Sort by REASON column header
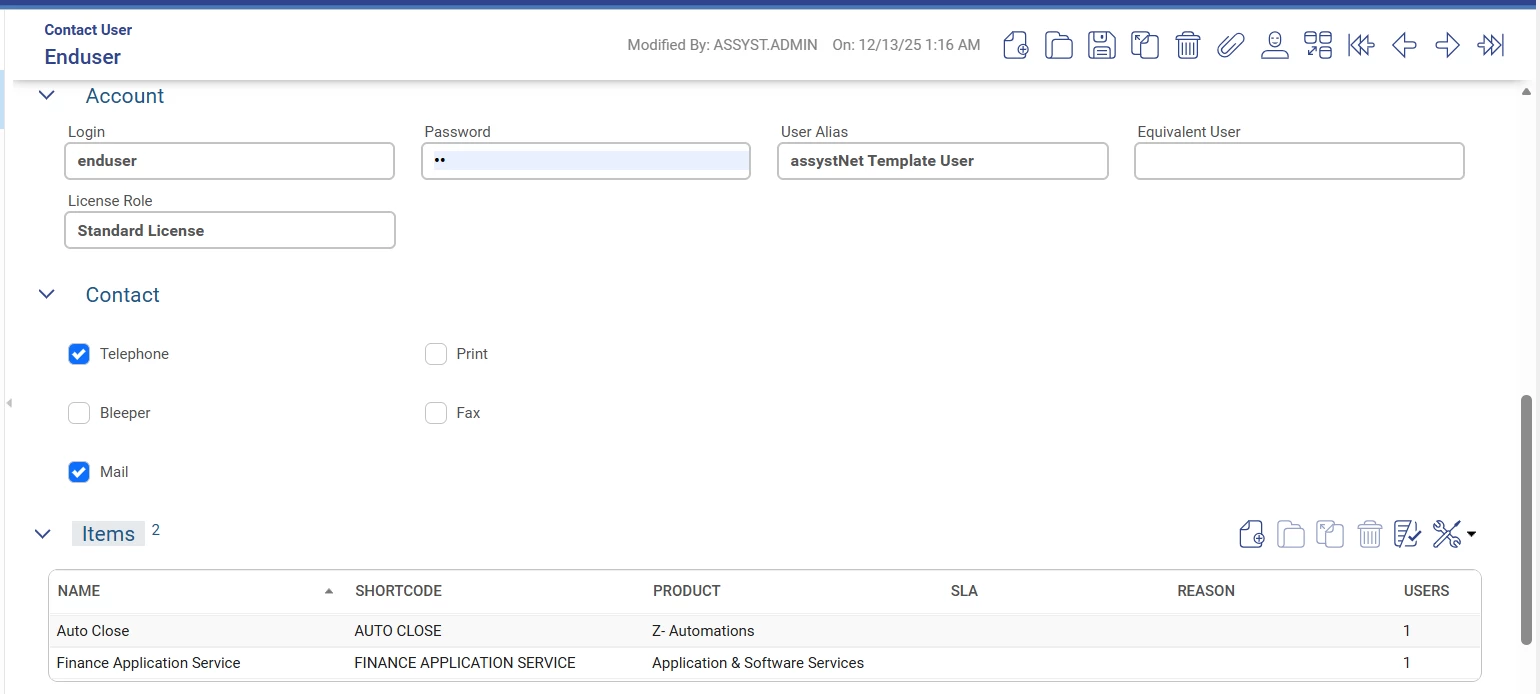Viewport: 1540px width, 694px height. (1206, 591)
